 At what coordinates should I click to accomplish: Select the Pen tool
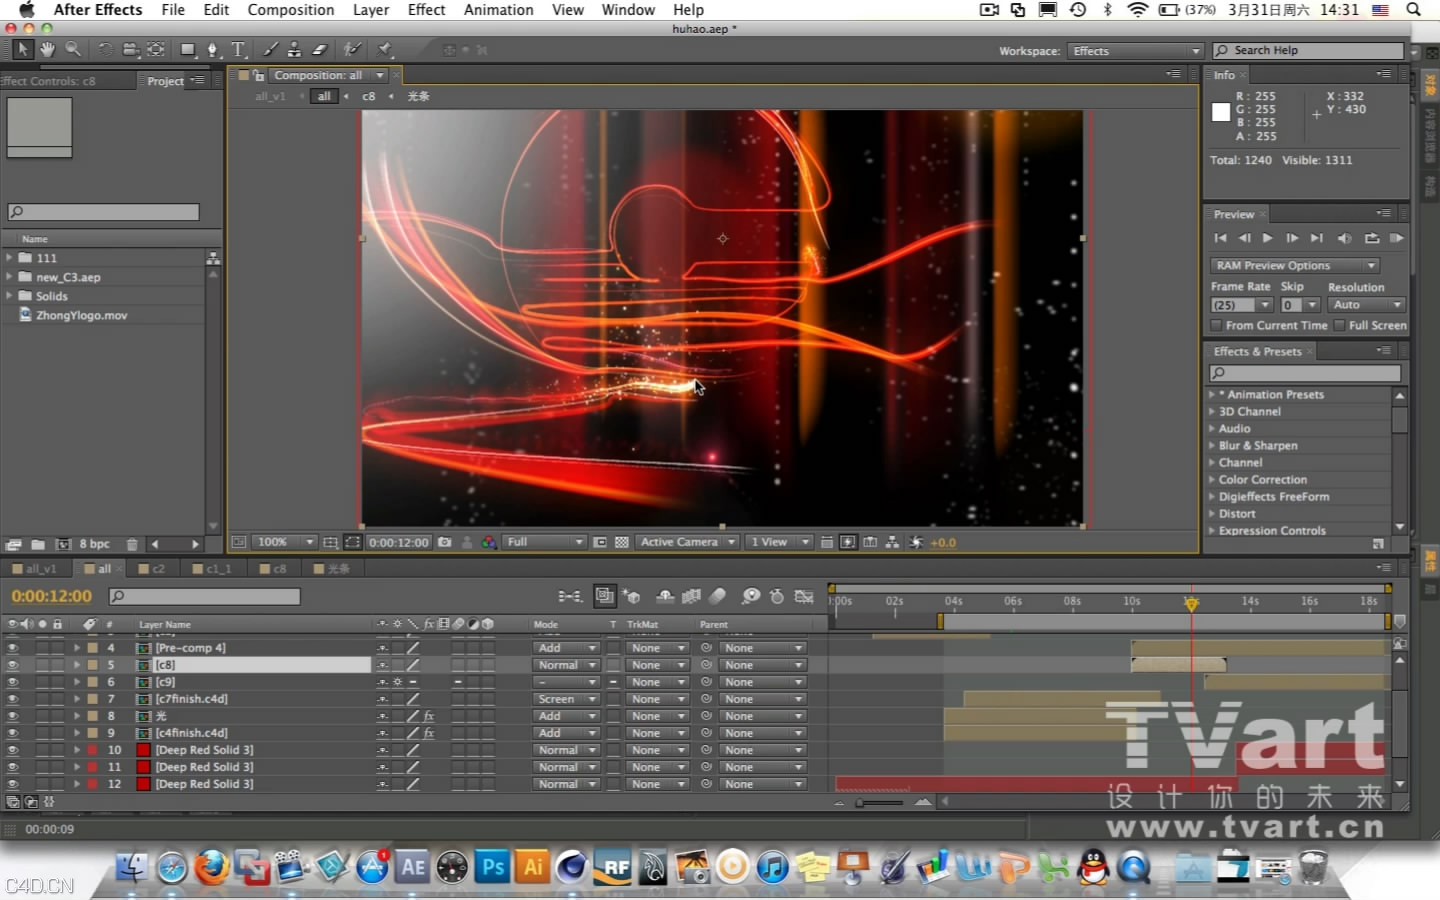click(x=212, y=49)
